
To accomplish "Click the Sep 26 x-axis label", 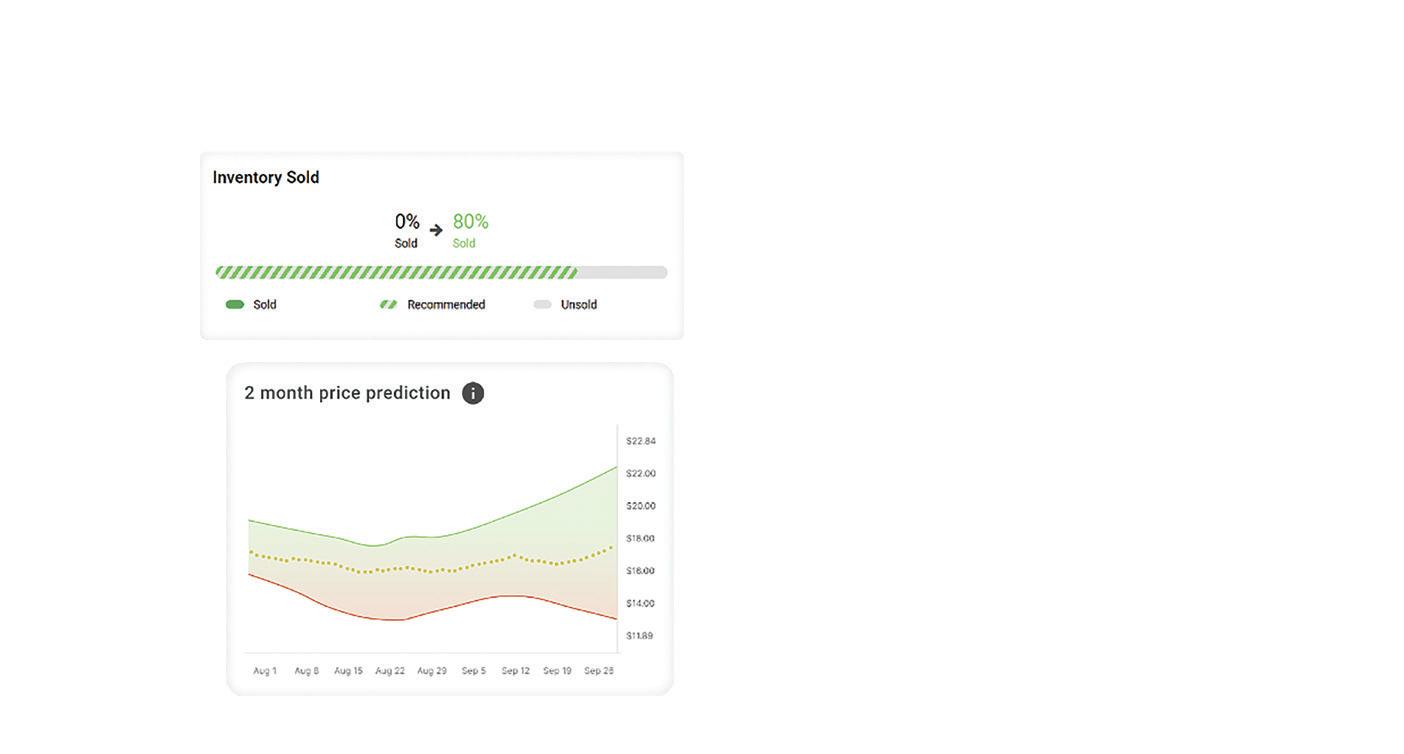I will coord(599,671).
